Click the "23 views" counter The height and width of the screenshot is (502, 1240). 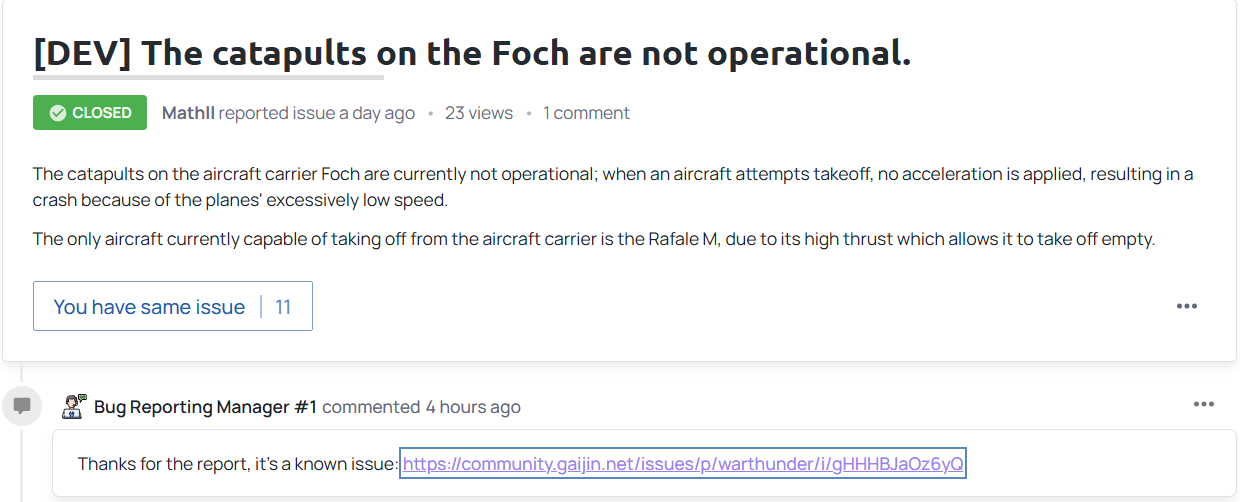coord(479,113)
